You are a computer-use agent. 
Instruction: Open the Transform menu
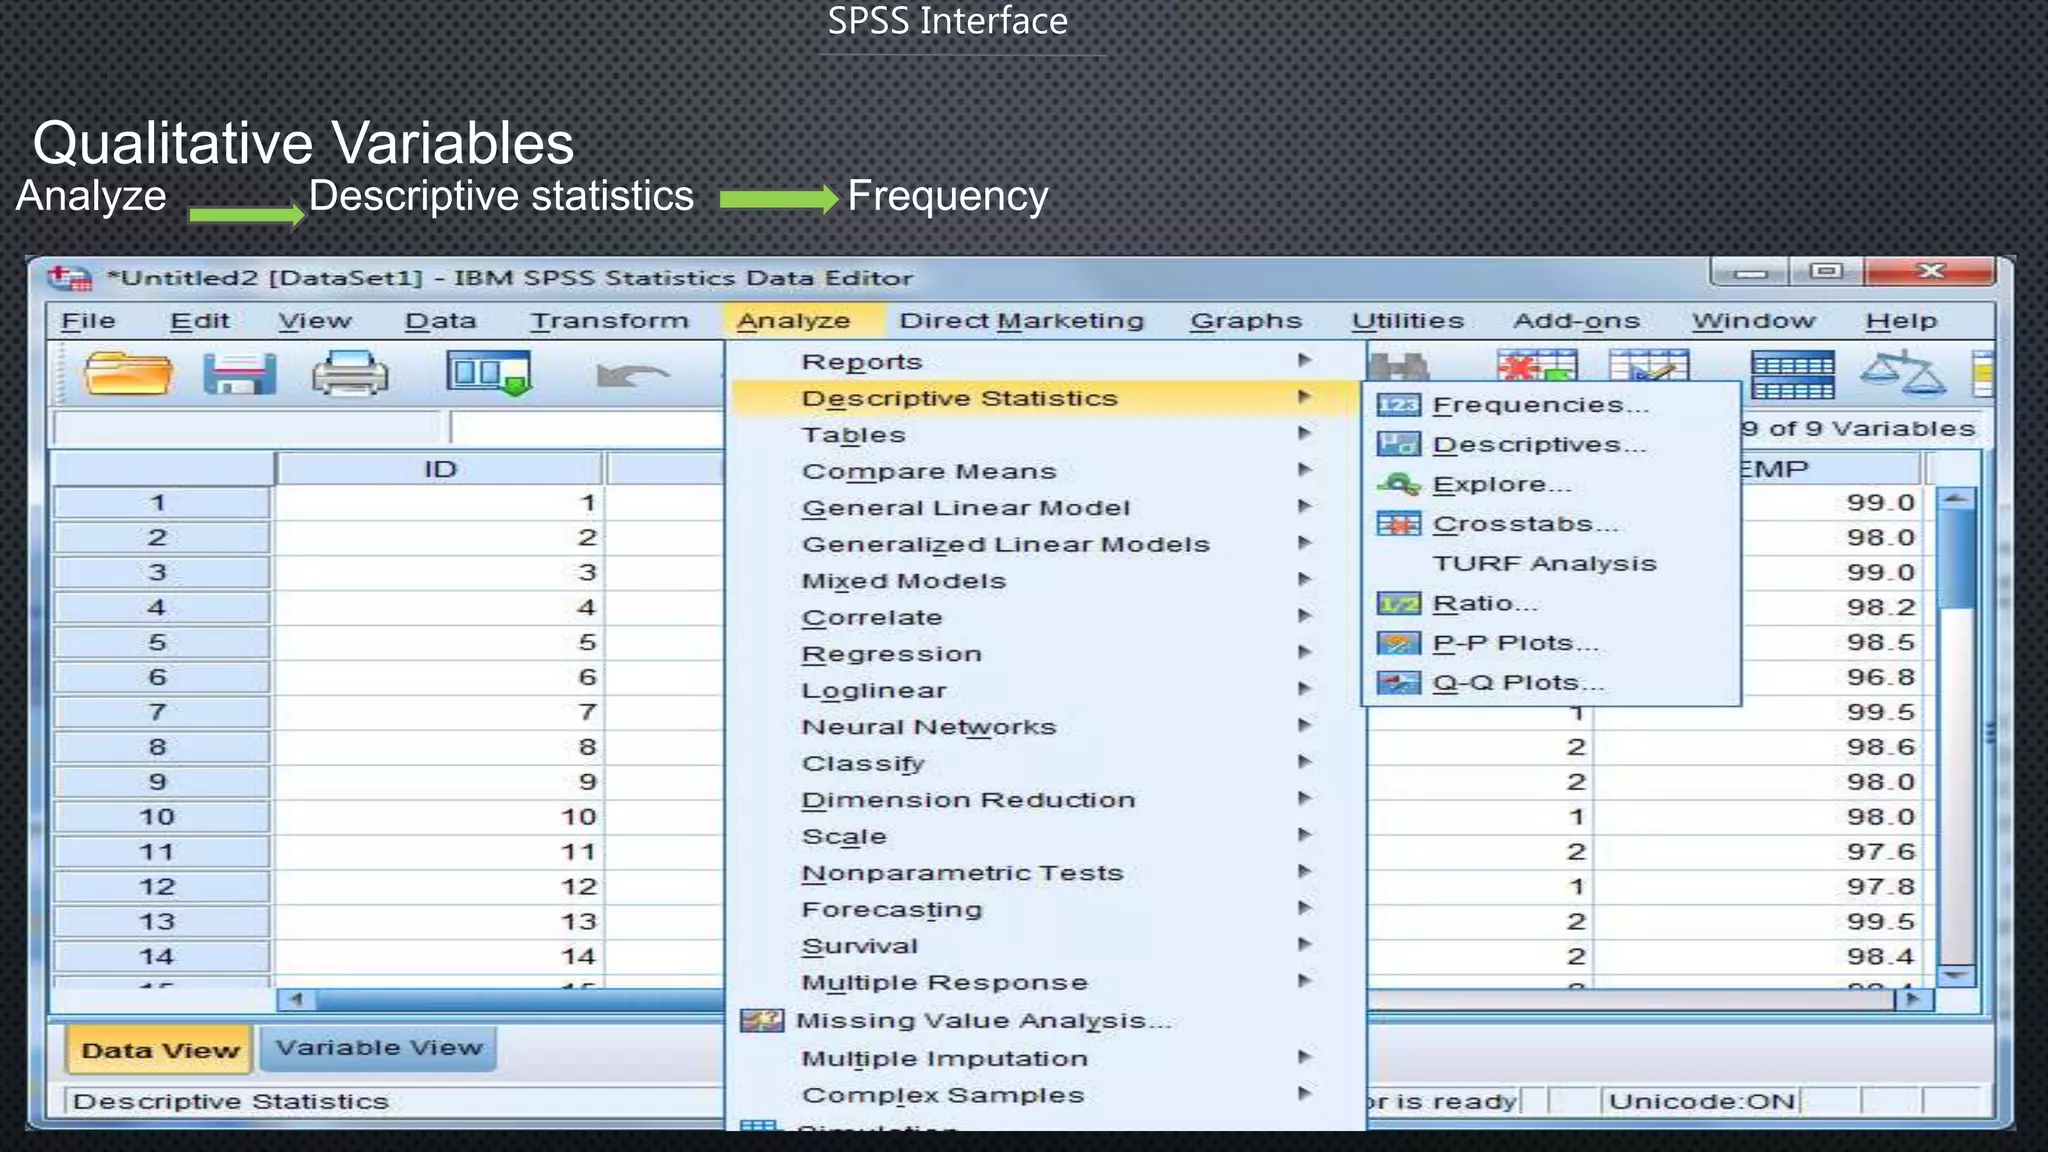[x=609, y=321]
